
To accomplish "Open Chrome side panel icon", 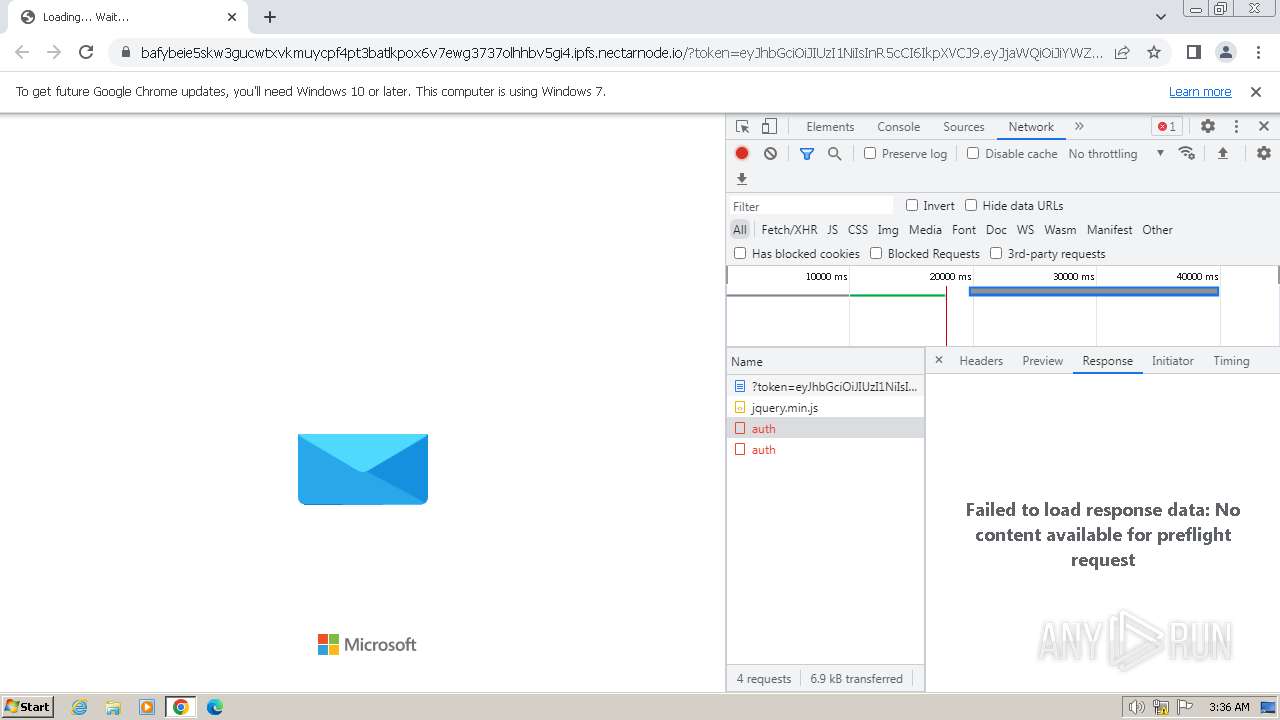I will 1193,53.
